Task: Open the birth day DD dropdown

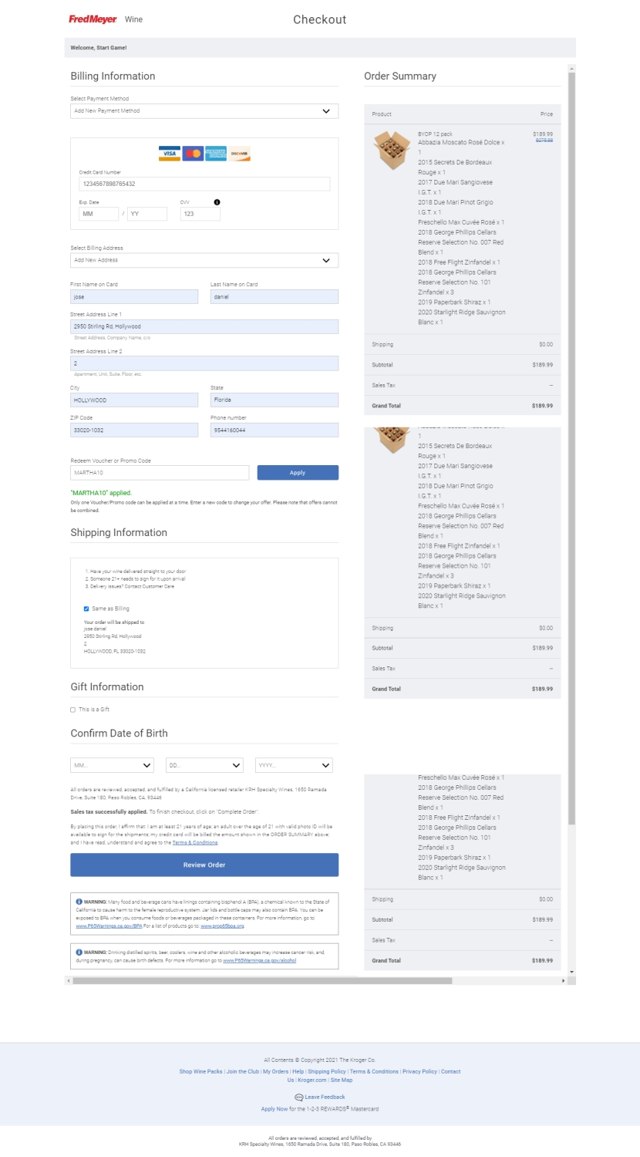Action: (x=204, y=765)
